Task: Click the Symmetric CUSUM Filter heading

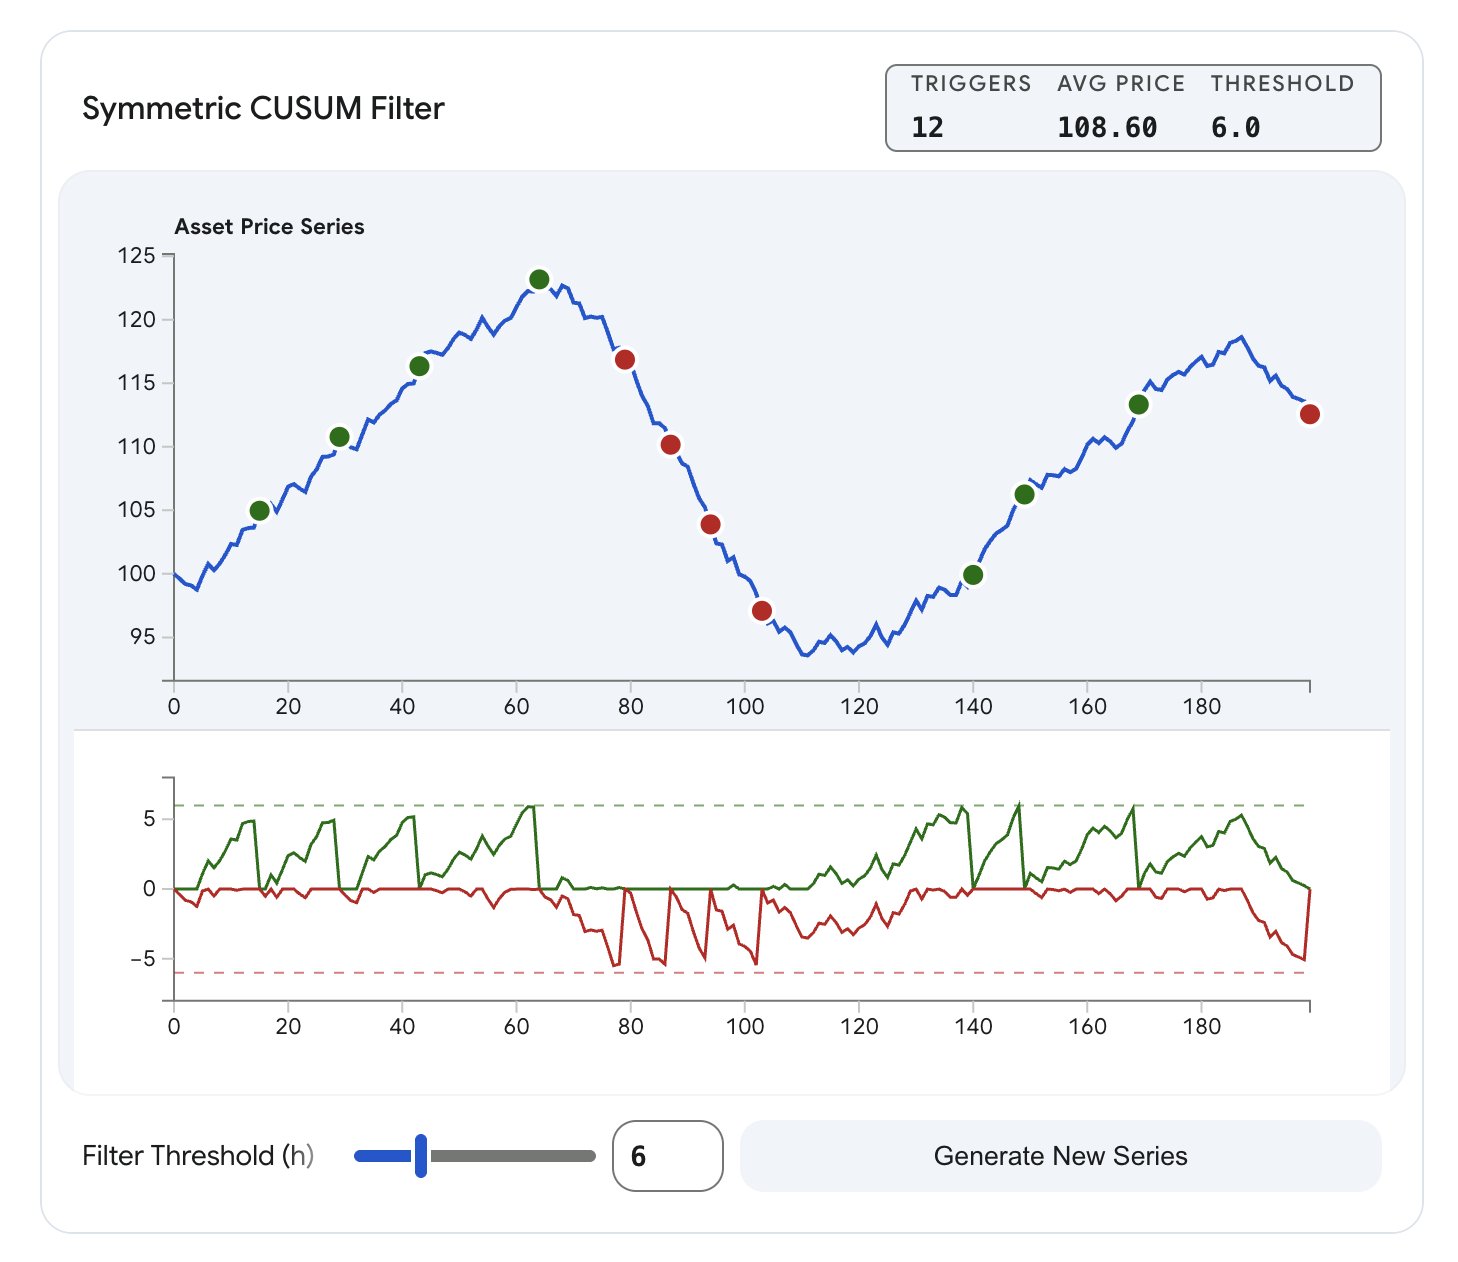Action: pos(263,108)
